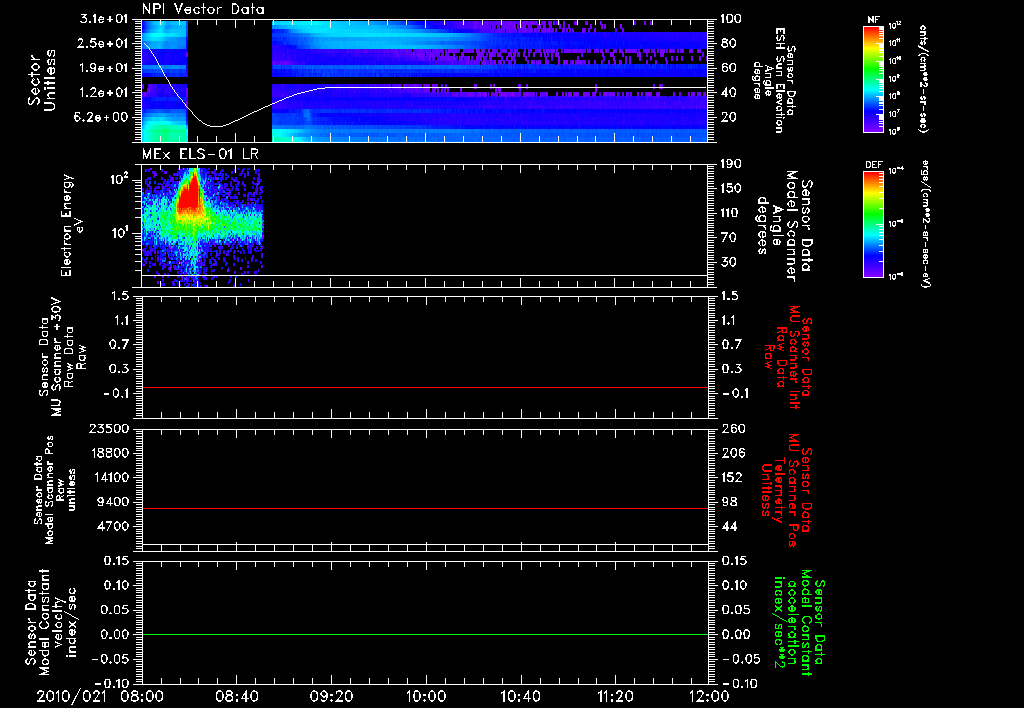Click the 2010/021 08:00 time tick label
The width and height of the screenshot is (1024, 708).
[101, 696]
